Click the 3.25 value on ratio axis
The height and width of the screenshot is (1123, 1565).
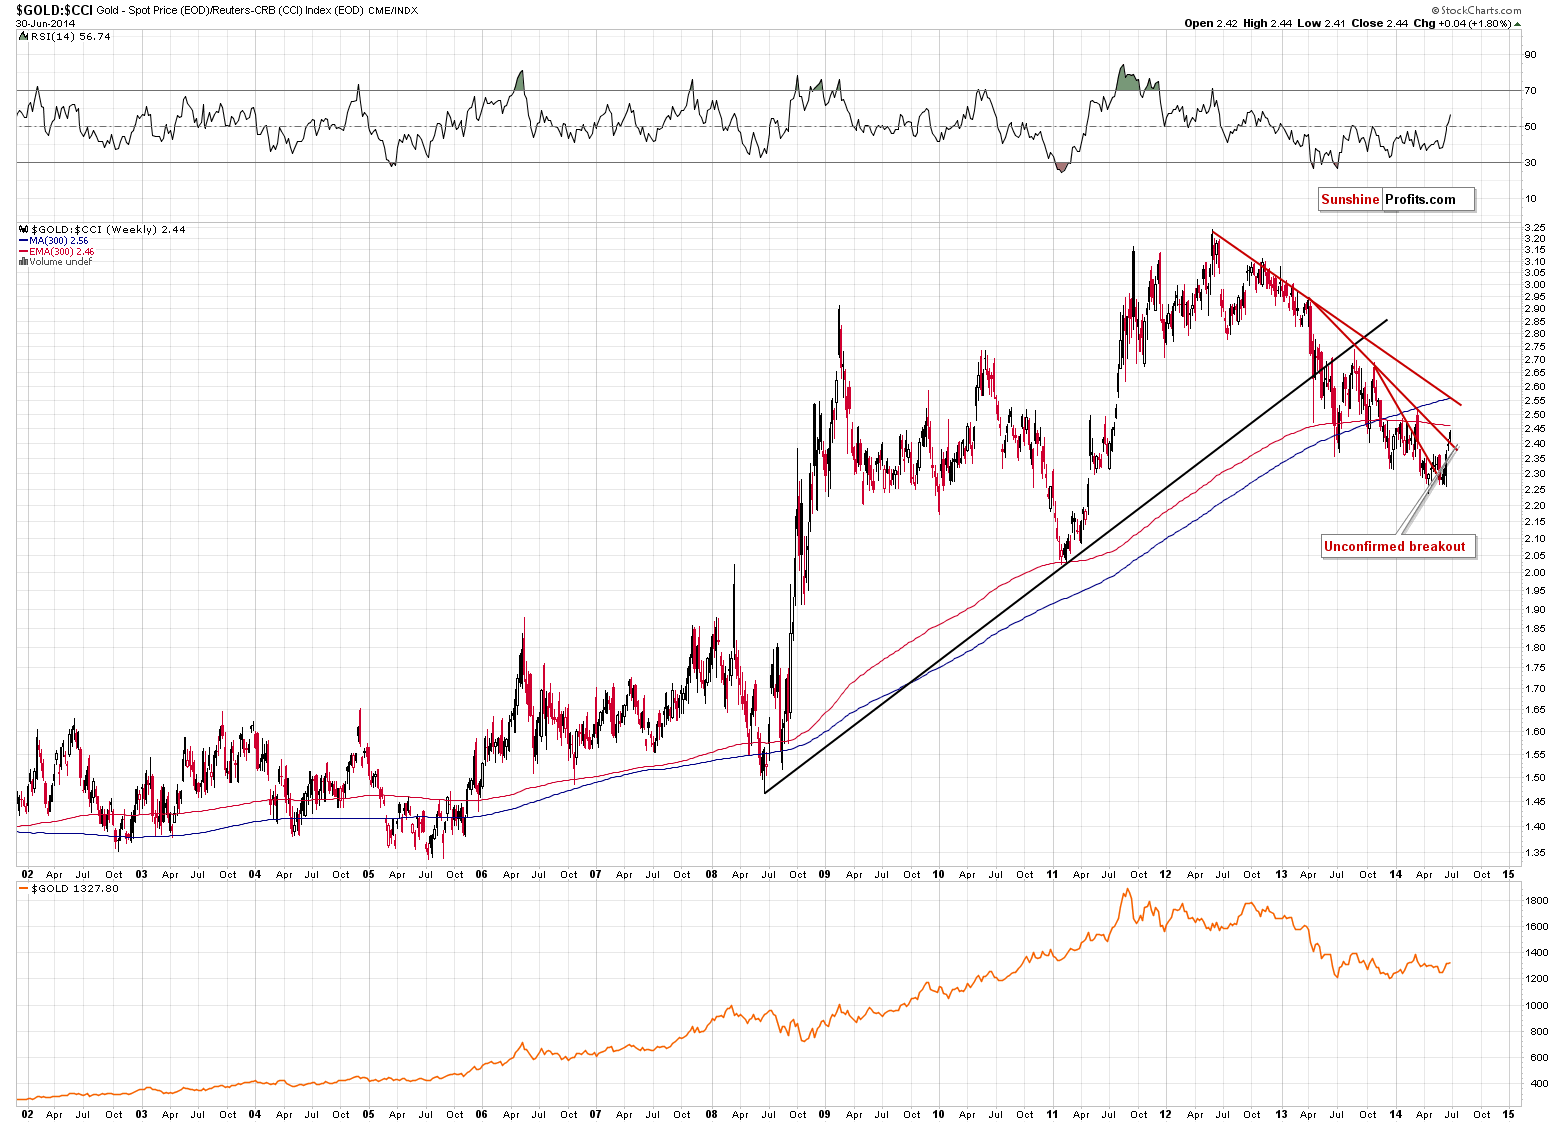[1534, 228]
